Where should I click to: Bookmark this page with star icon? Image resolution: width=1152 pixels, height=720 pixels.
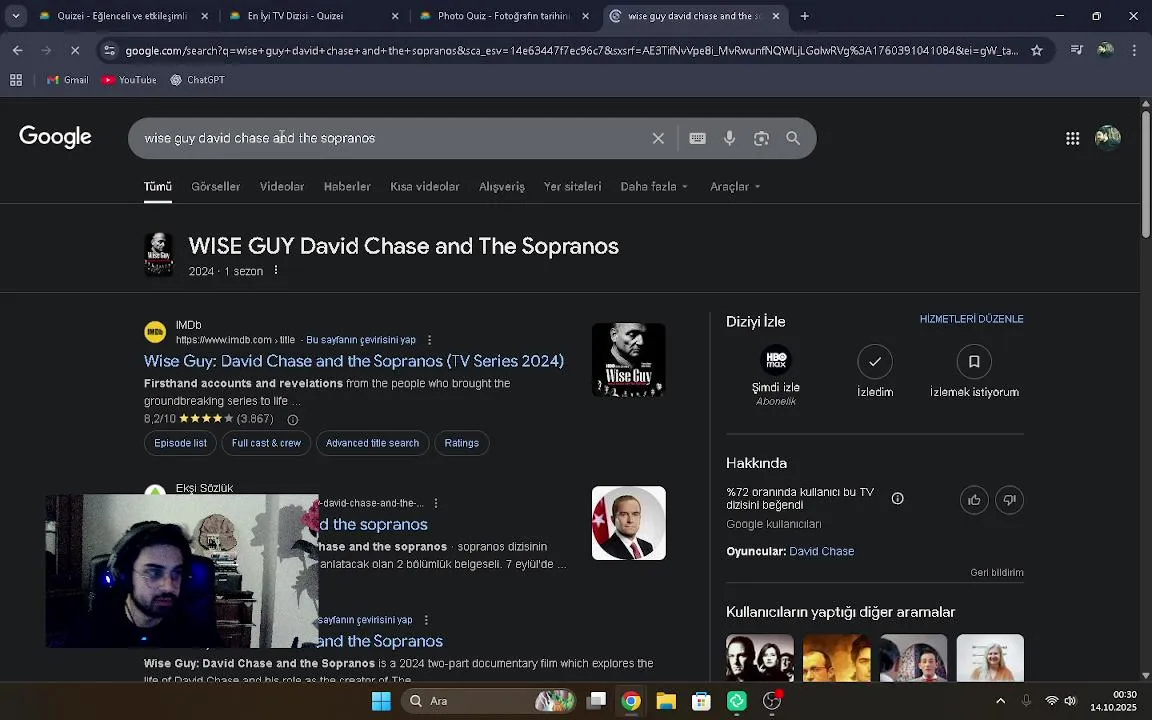[1036, 51]
